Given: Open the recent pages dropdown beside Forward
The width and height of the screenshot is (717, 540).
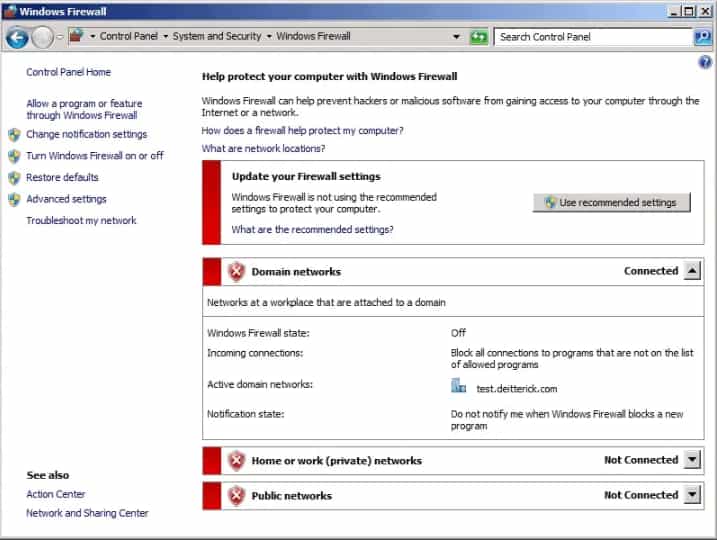Looking at the screenshot, I should click(x=59, y=37).
